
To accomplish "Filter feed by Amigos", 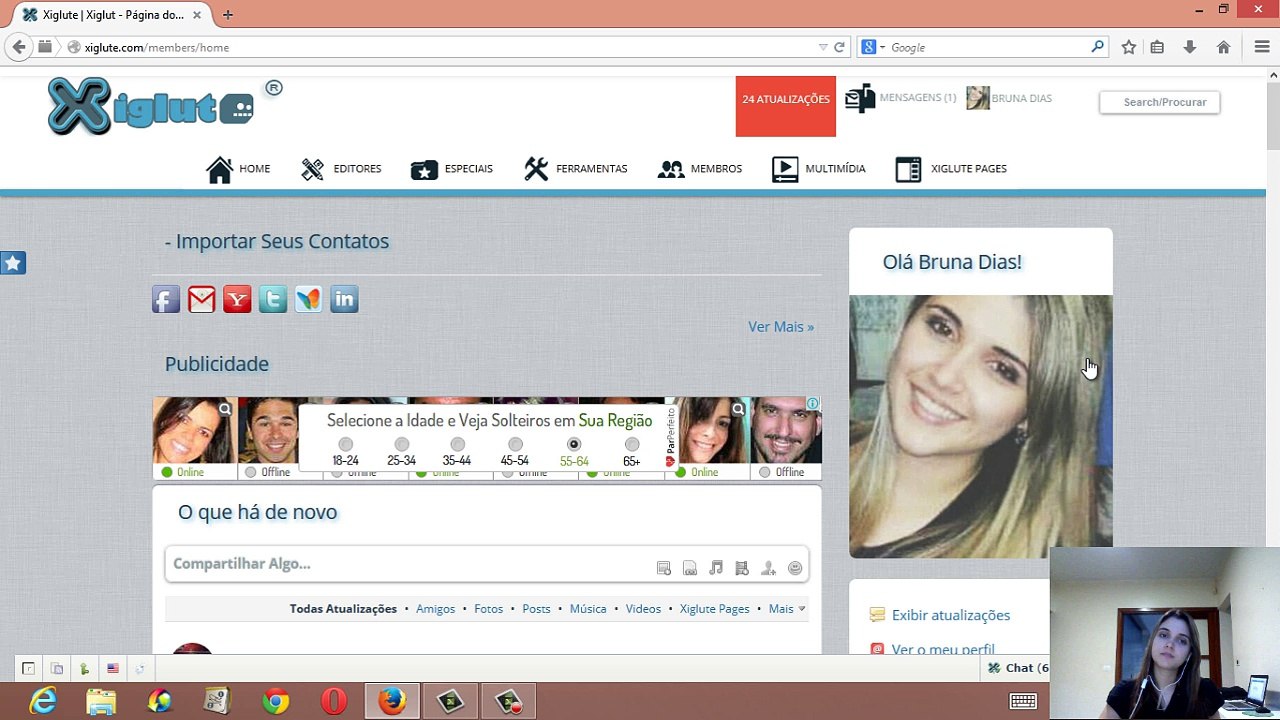I will point(435,609).
